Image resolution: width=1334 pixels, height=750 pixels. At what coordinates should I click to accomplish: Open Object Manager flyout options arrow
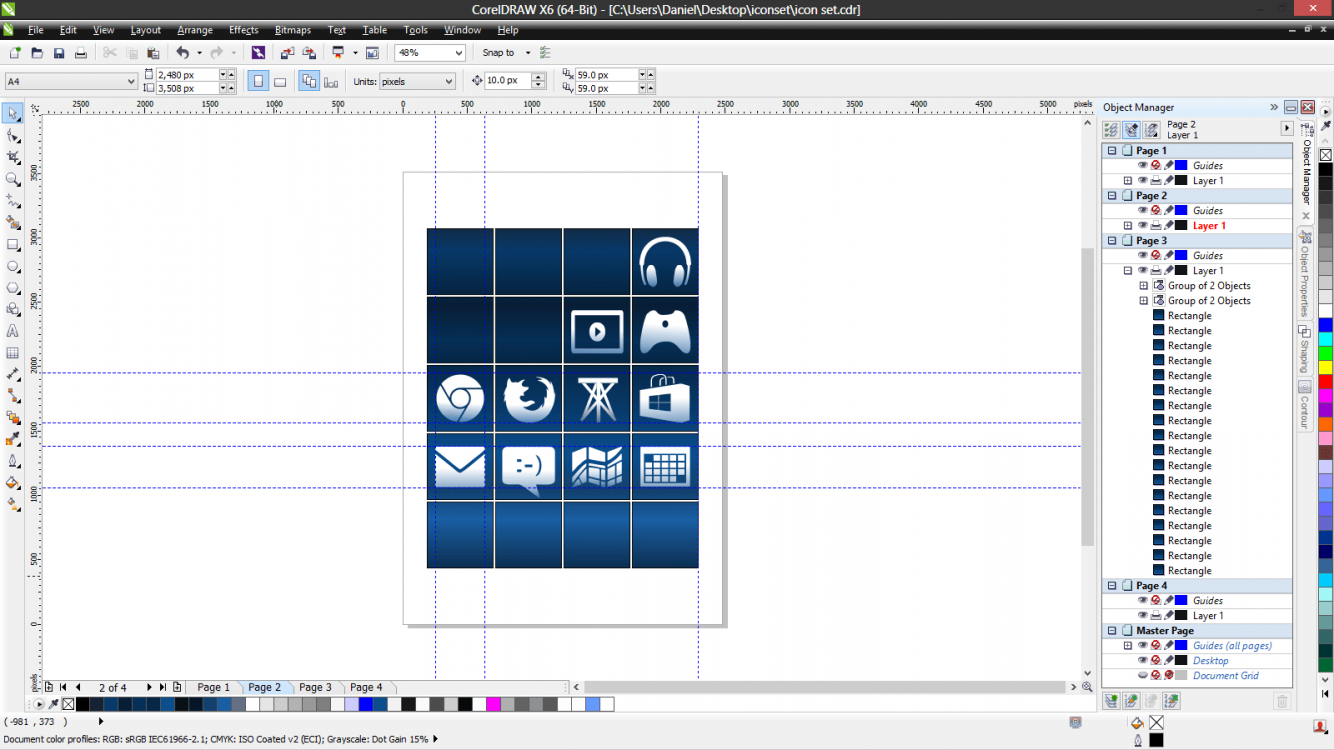pyautogui.click(x=1287, y=129)
